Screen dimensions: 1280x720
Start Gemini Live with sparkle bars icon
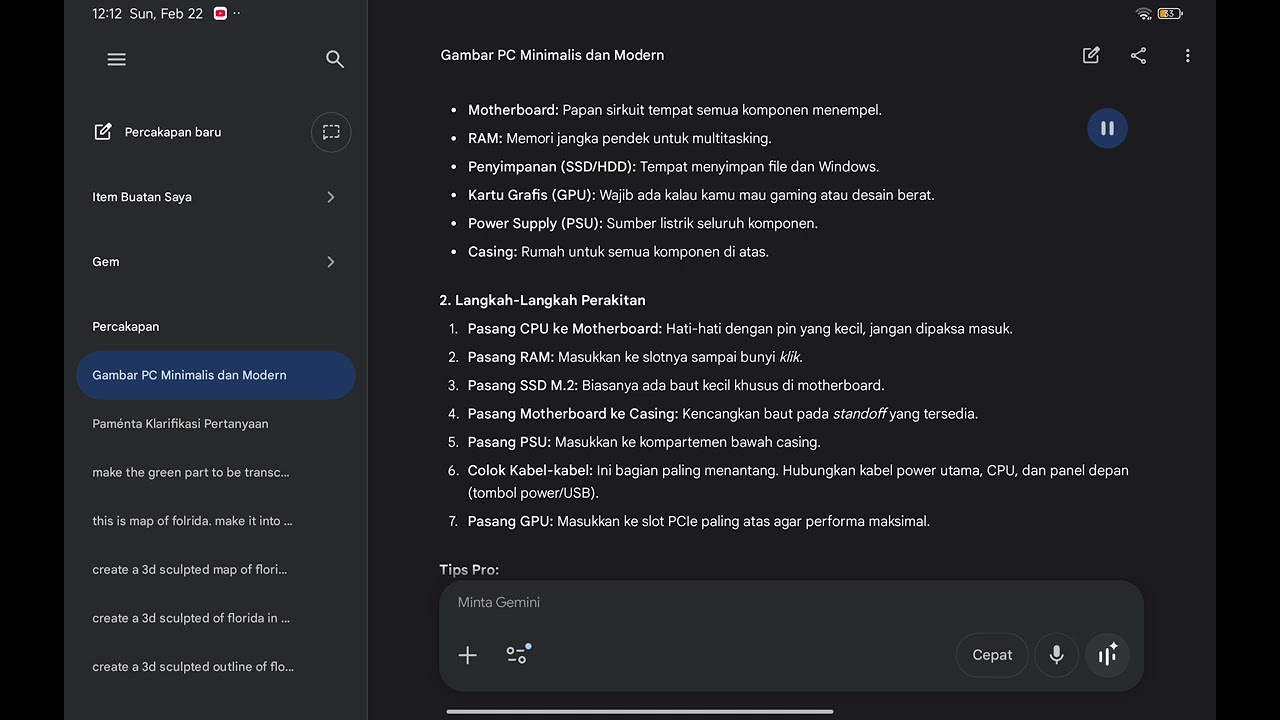[1107, 655]
